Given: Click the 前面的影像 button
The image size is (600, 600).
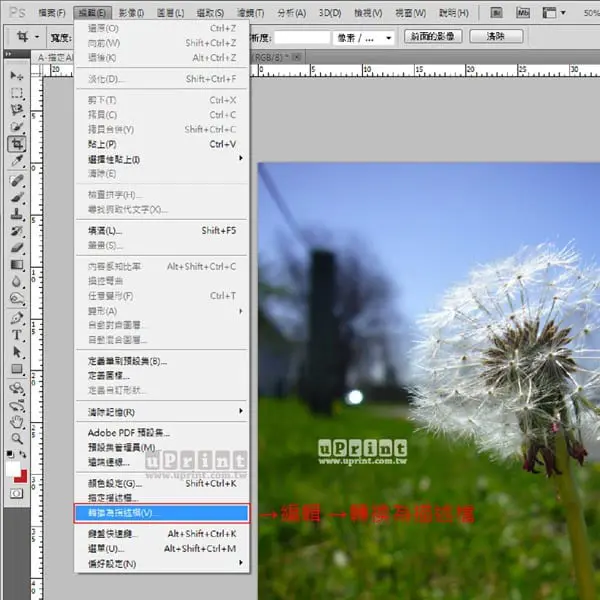Looking at the screenshot, I should (x=433, y=37).
